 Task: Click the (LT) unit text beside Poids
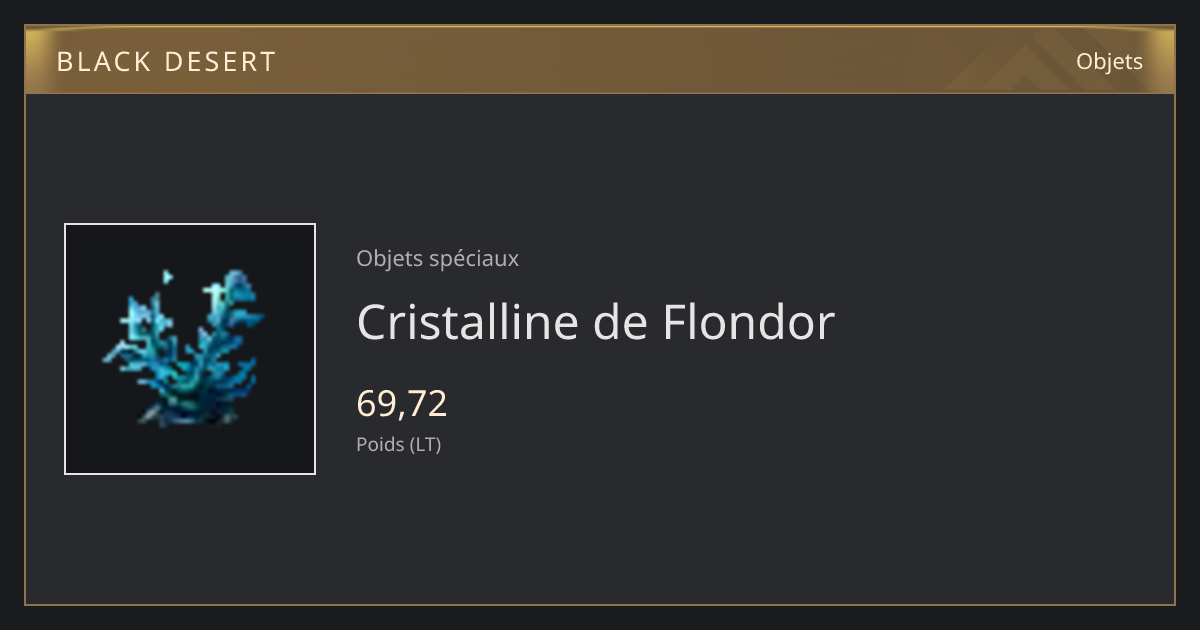click(425, 444)
